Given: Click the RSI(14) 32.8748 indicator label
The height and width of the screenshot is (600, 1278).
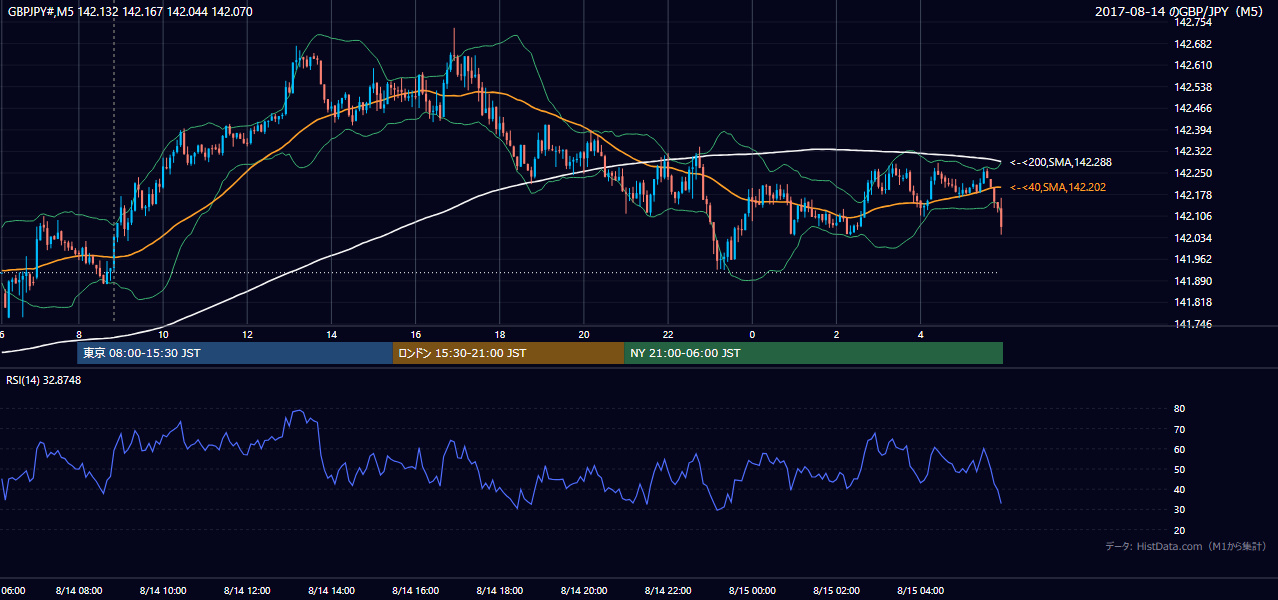Looking at the screenshot, I should pos(44,380).
